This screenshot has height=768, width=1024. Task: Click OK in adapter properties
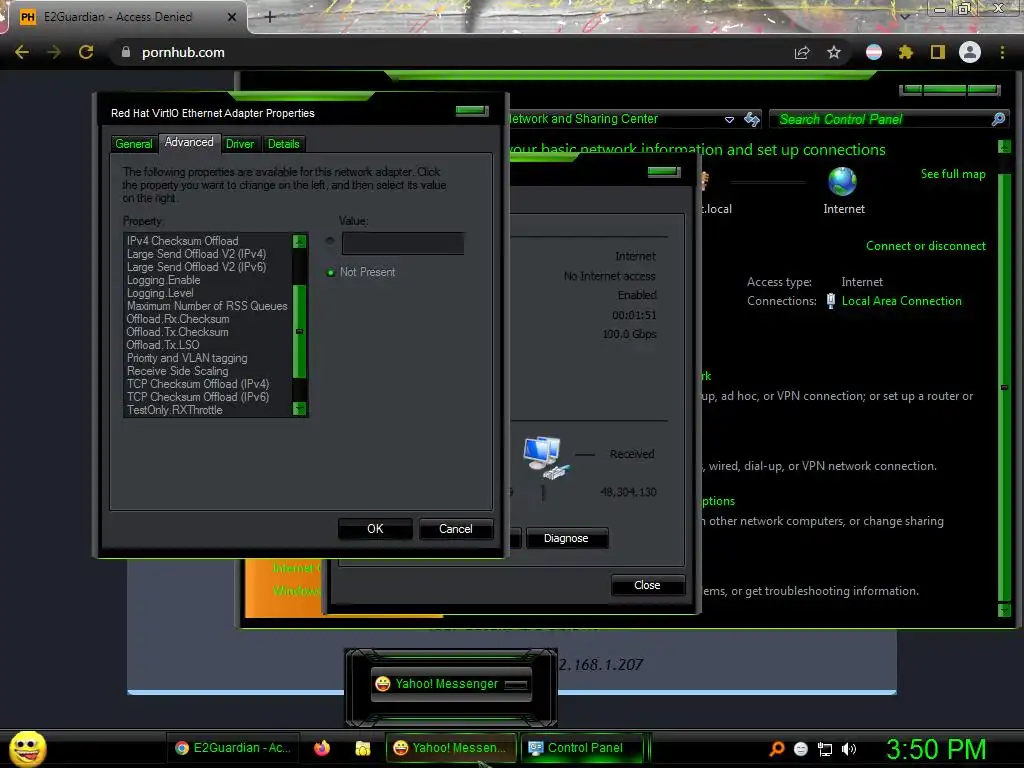point(375,529)
